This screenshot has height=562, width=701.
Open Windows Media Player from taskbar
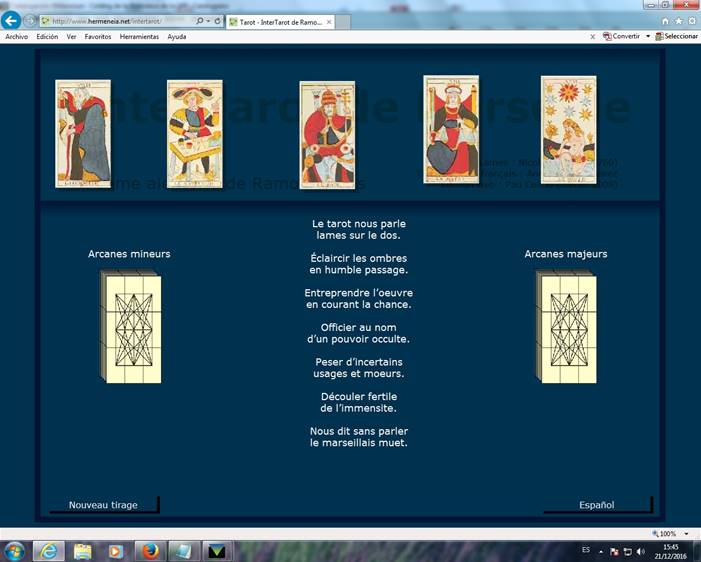pyautogui.click(x=115, y=551)
